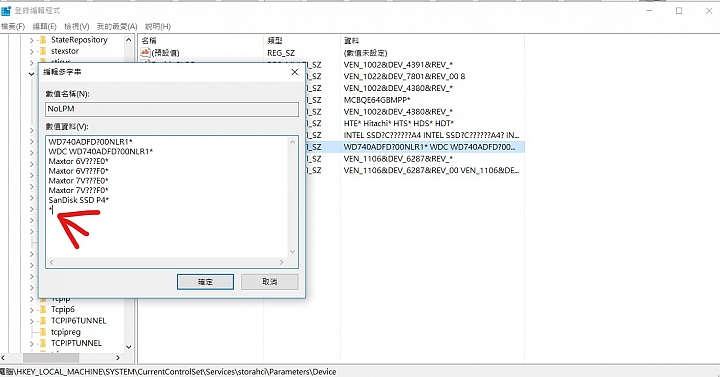Image resolution: width=720 pixels, height=377 pixels.
Task: Click the INTEL SSD?C??????A4 data cell
Action: [431, 135]
